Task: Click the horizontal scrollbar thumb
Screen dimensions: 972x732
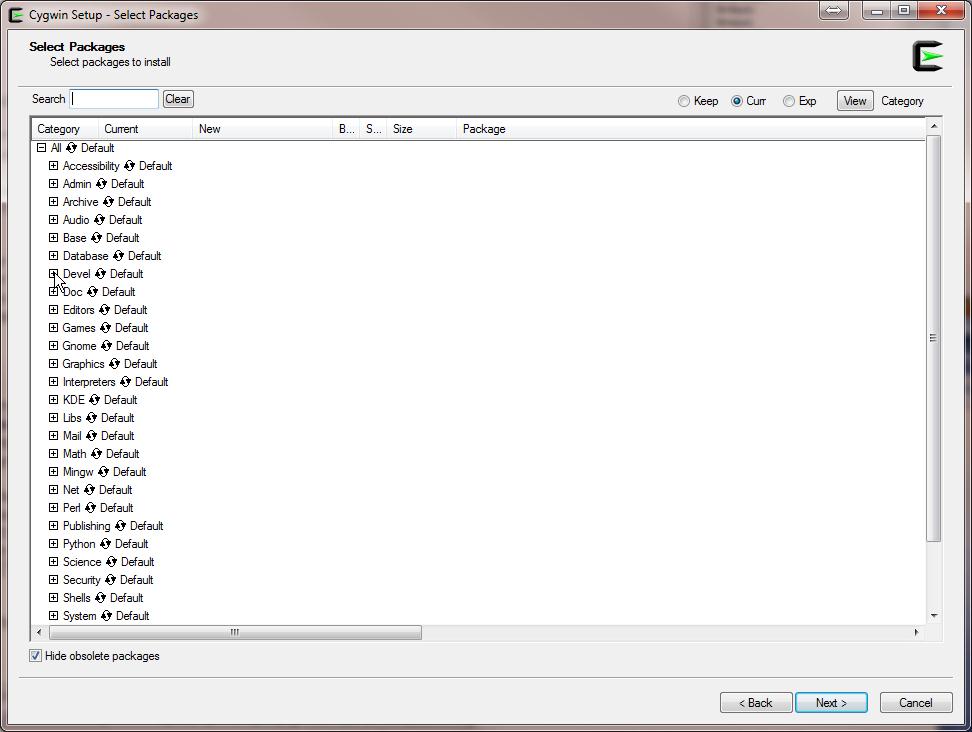Action: tap(235, 632)
